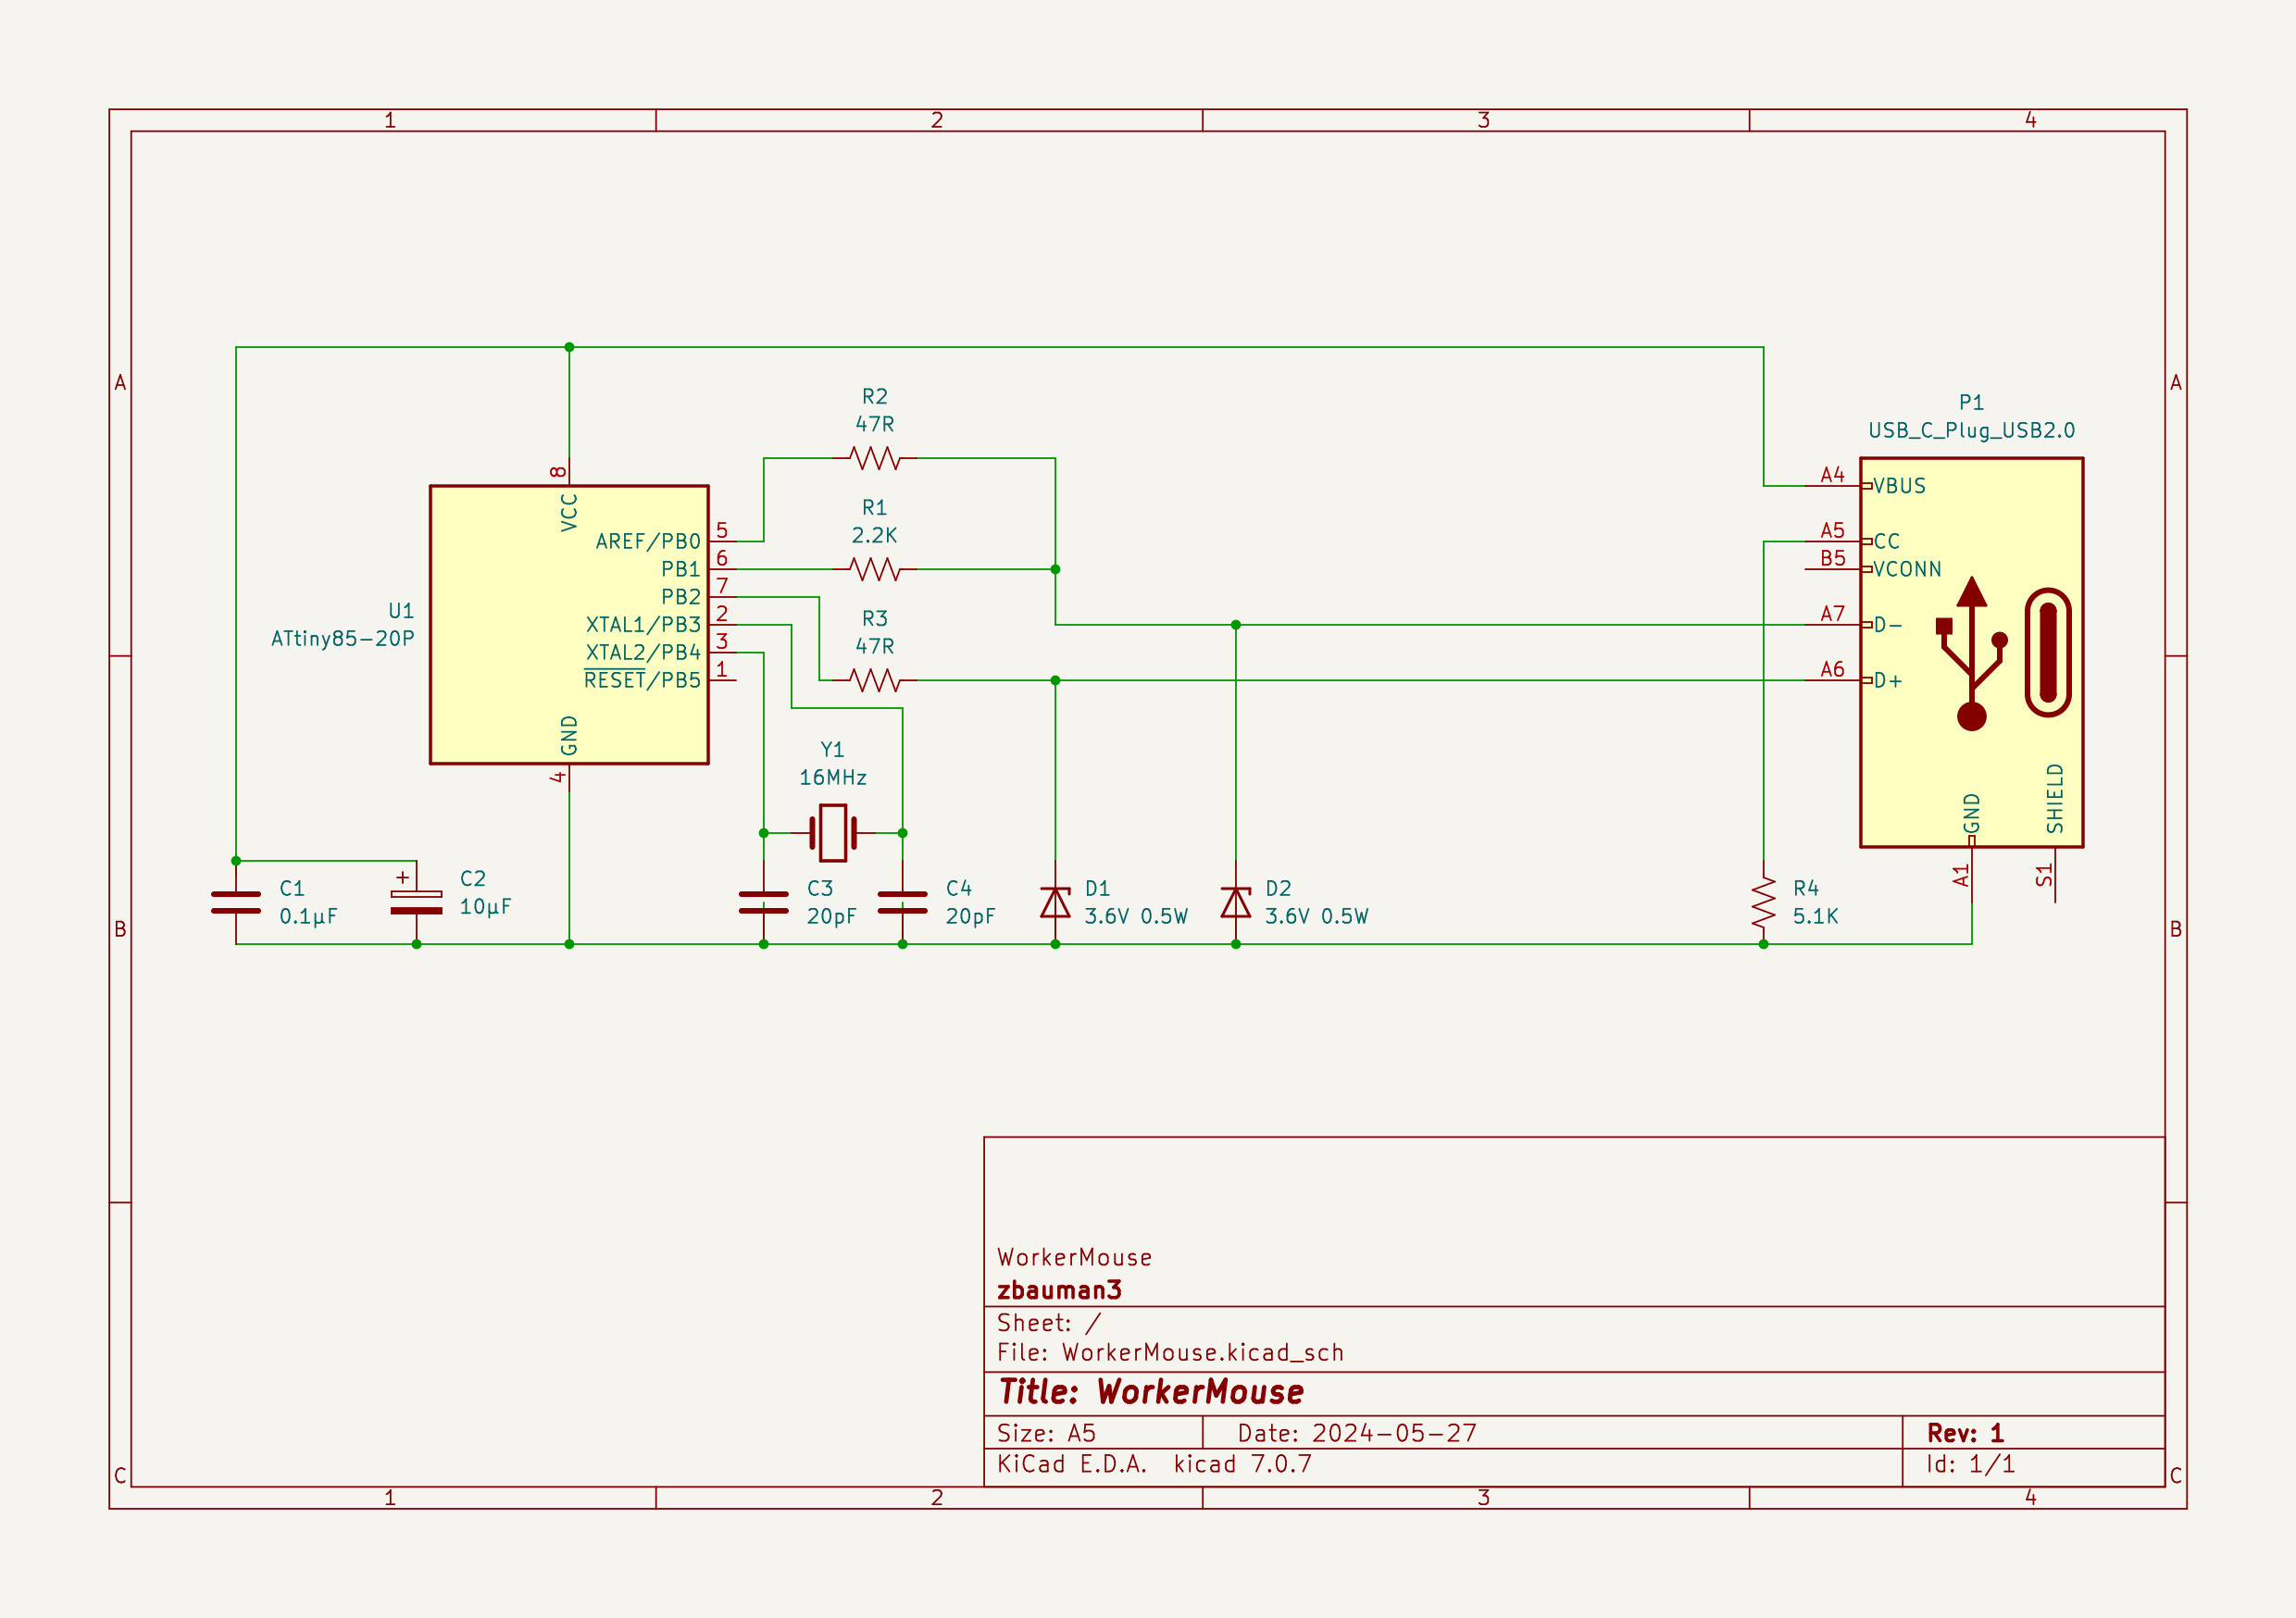Click zener diode D1 symbol

coord(1055,902)
